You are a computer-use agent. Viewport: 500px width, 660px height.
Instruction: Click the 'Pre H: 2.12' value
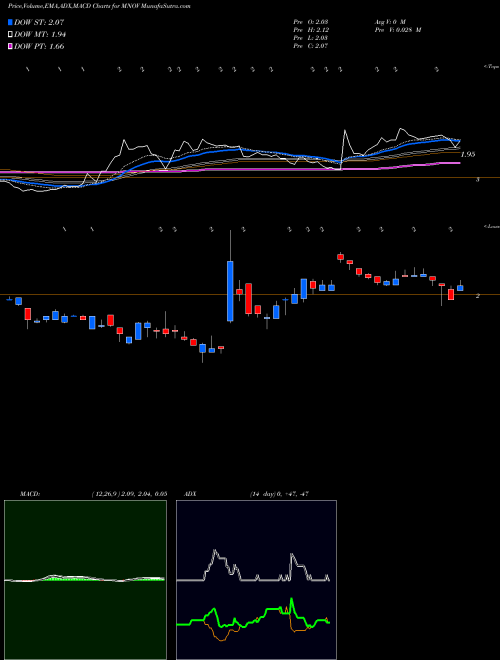click(311, 30)
